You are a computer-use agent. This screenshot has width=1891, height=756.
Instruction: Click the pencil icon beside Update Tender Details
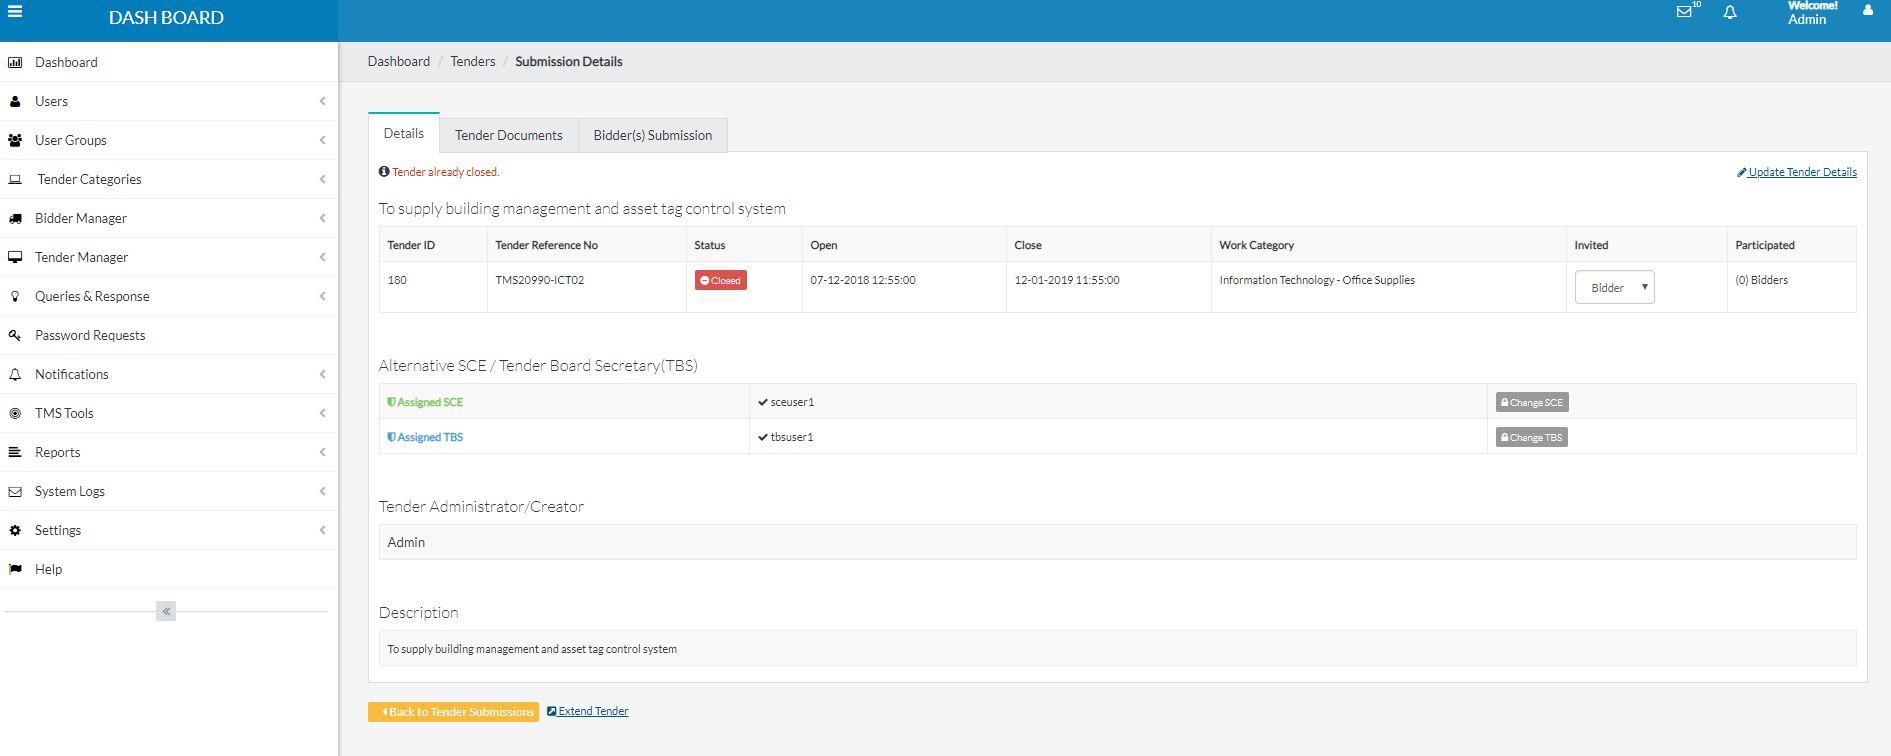pos(1742,172)
